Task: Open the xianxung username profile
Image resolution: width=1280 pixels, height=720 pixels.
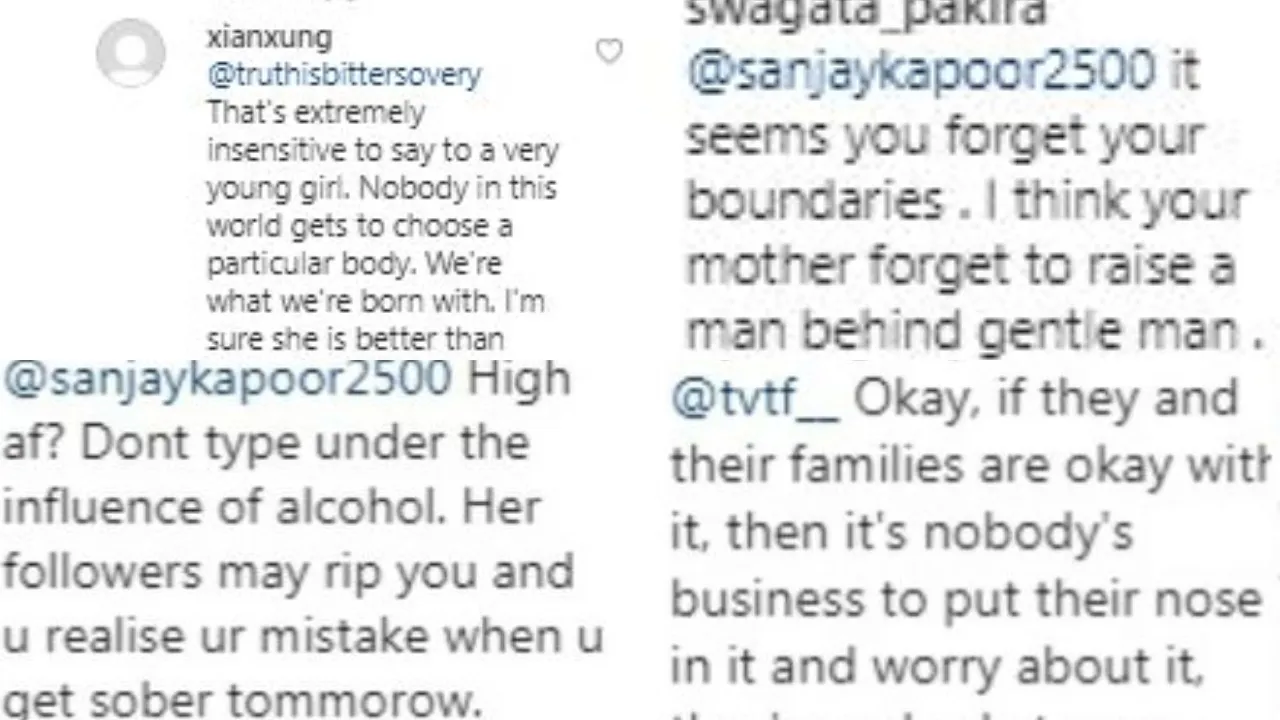Action: [269, 38]
